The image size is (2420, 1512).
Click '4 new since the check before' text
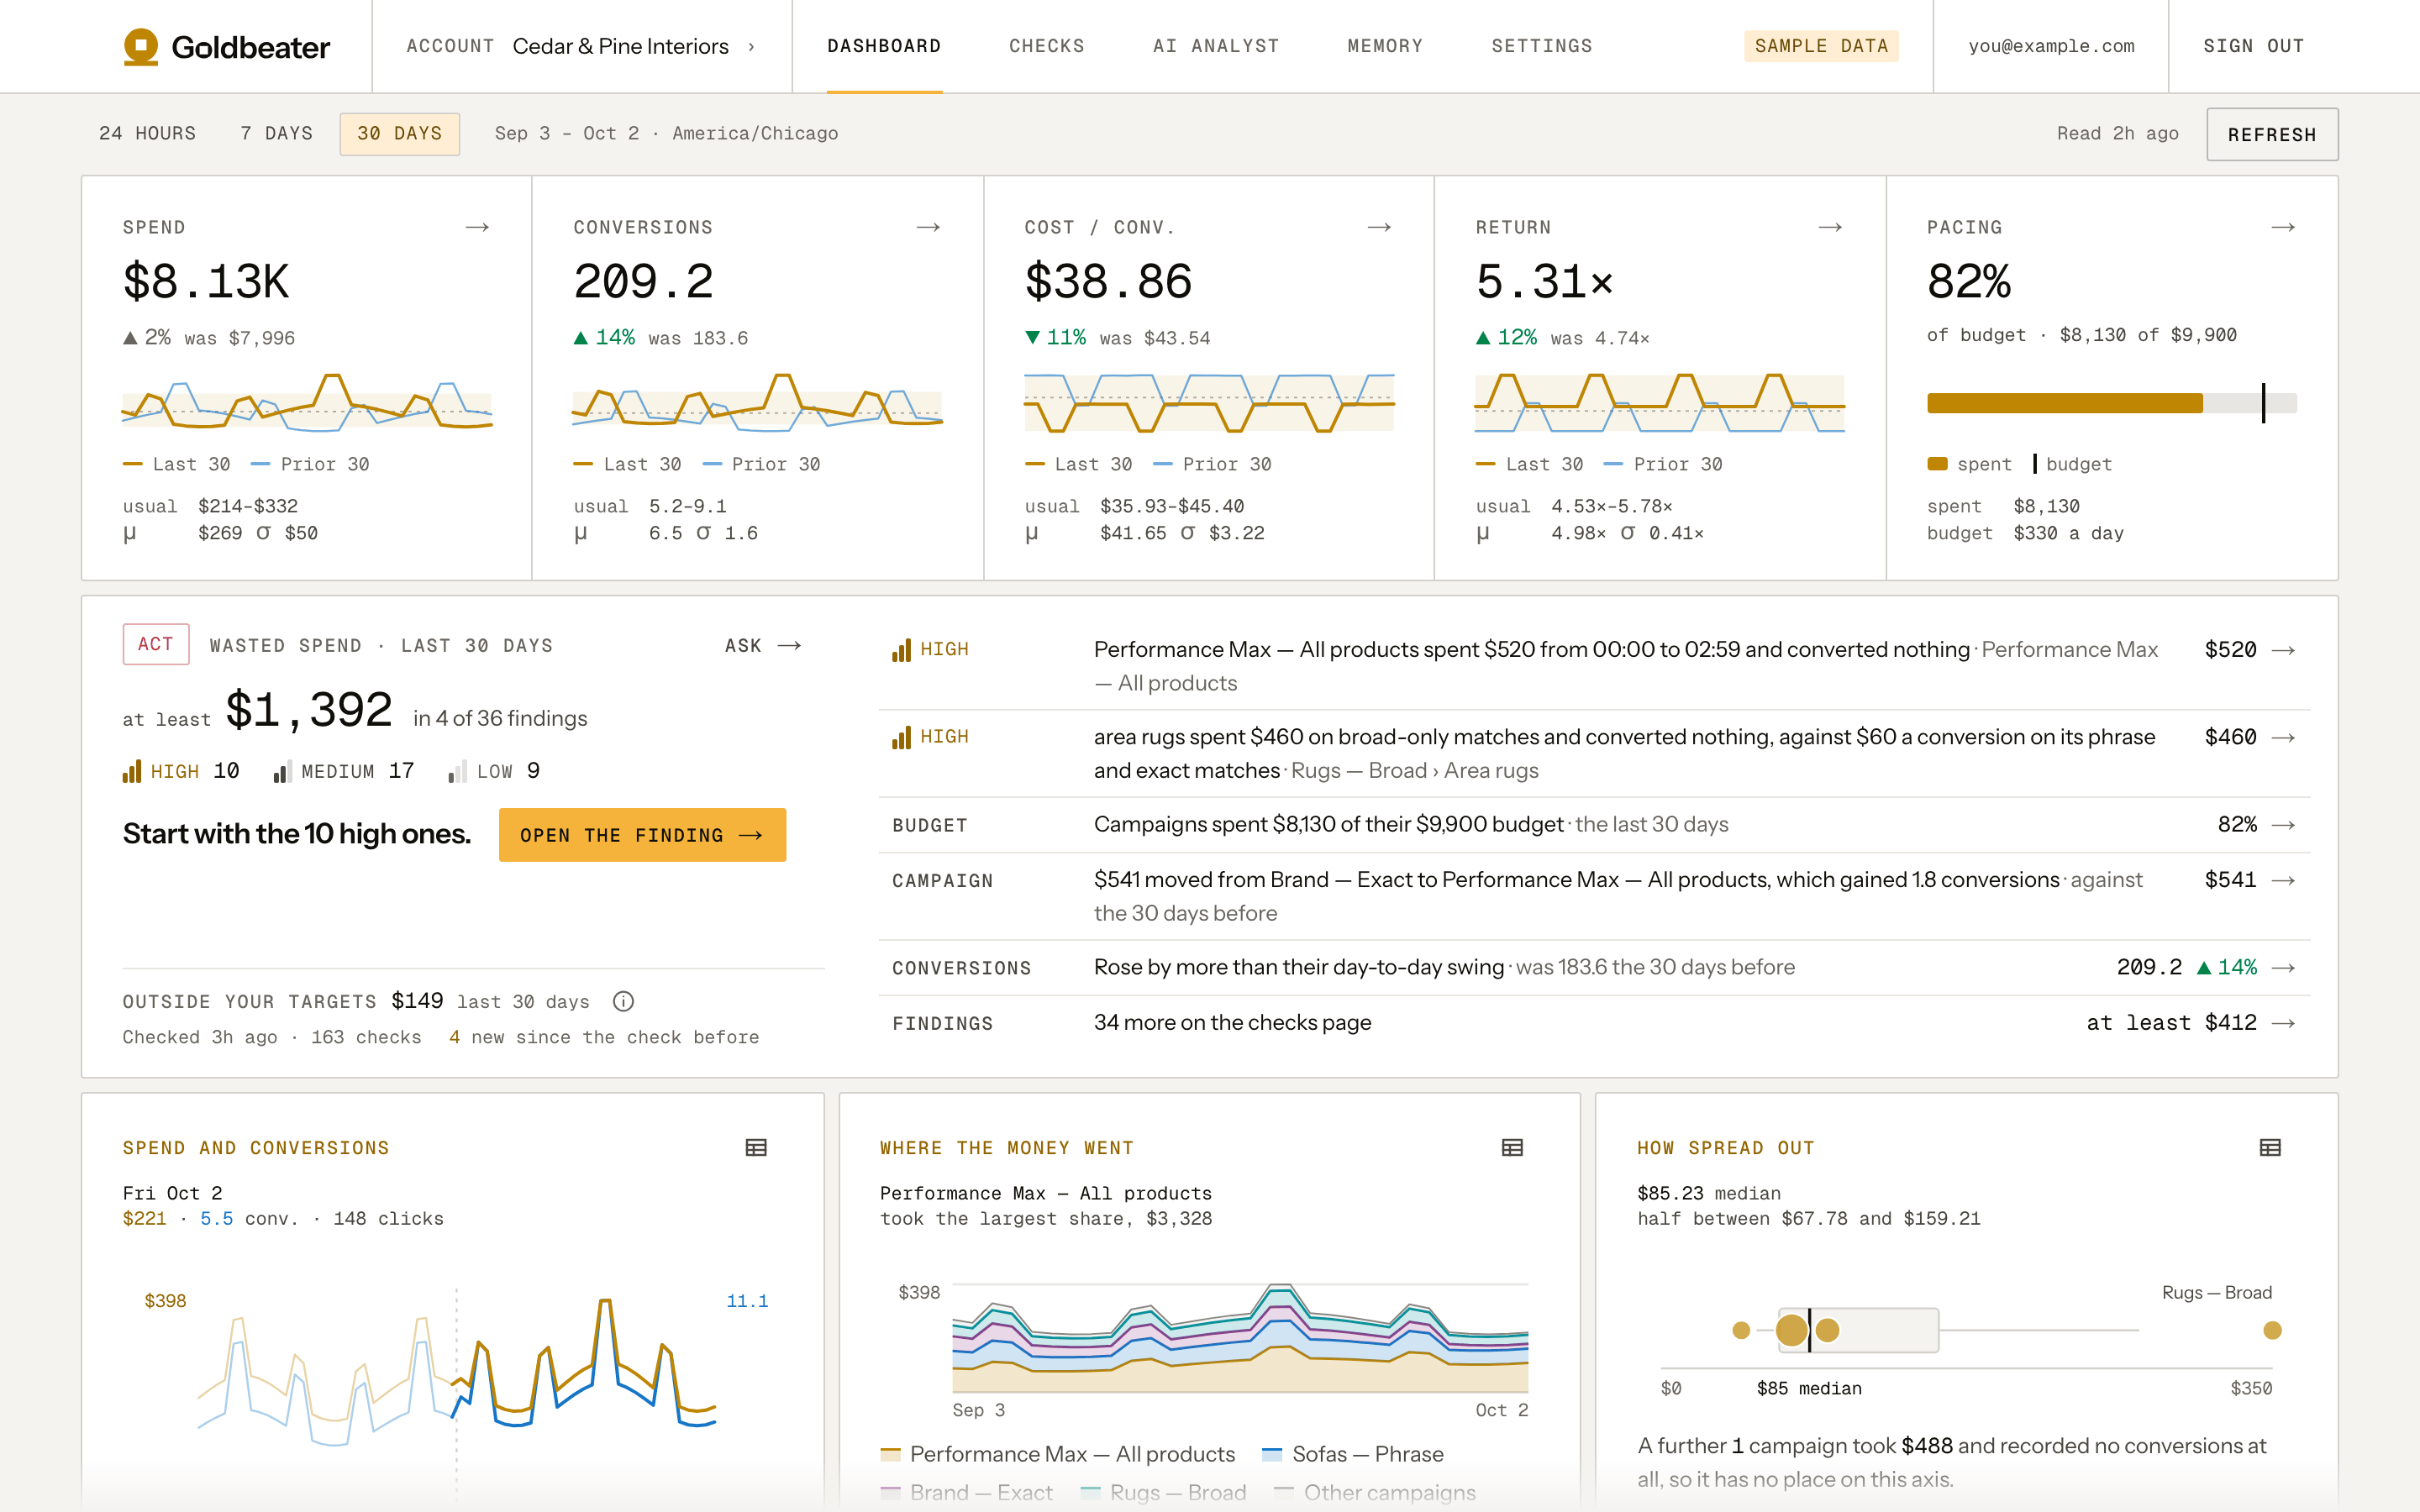(604, 1037)
